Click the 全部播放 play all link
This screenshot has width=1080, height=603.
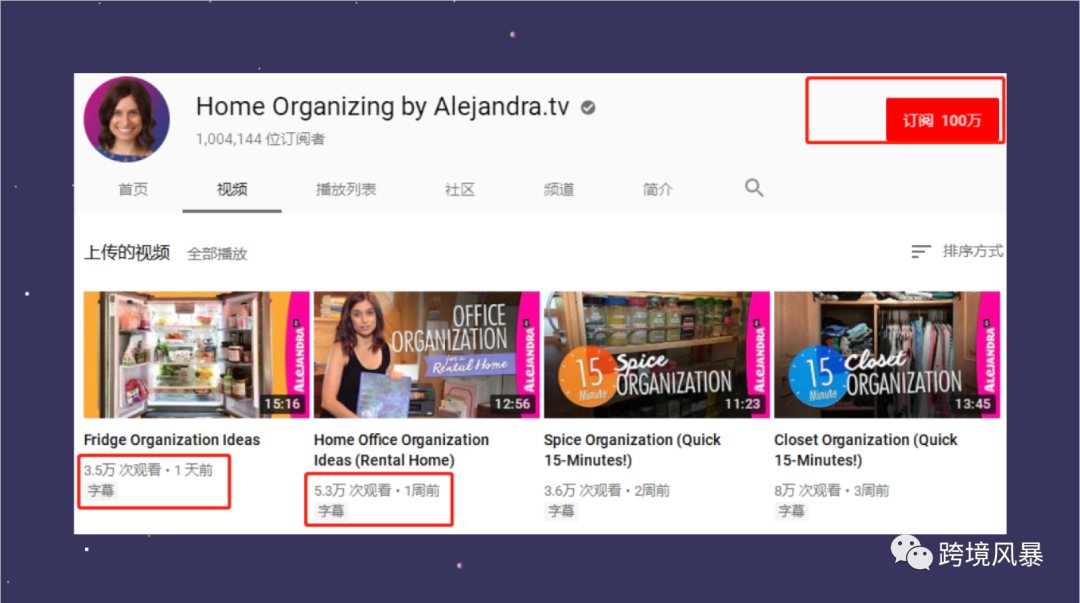tap(217, 254)
